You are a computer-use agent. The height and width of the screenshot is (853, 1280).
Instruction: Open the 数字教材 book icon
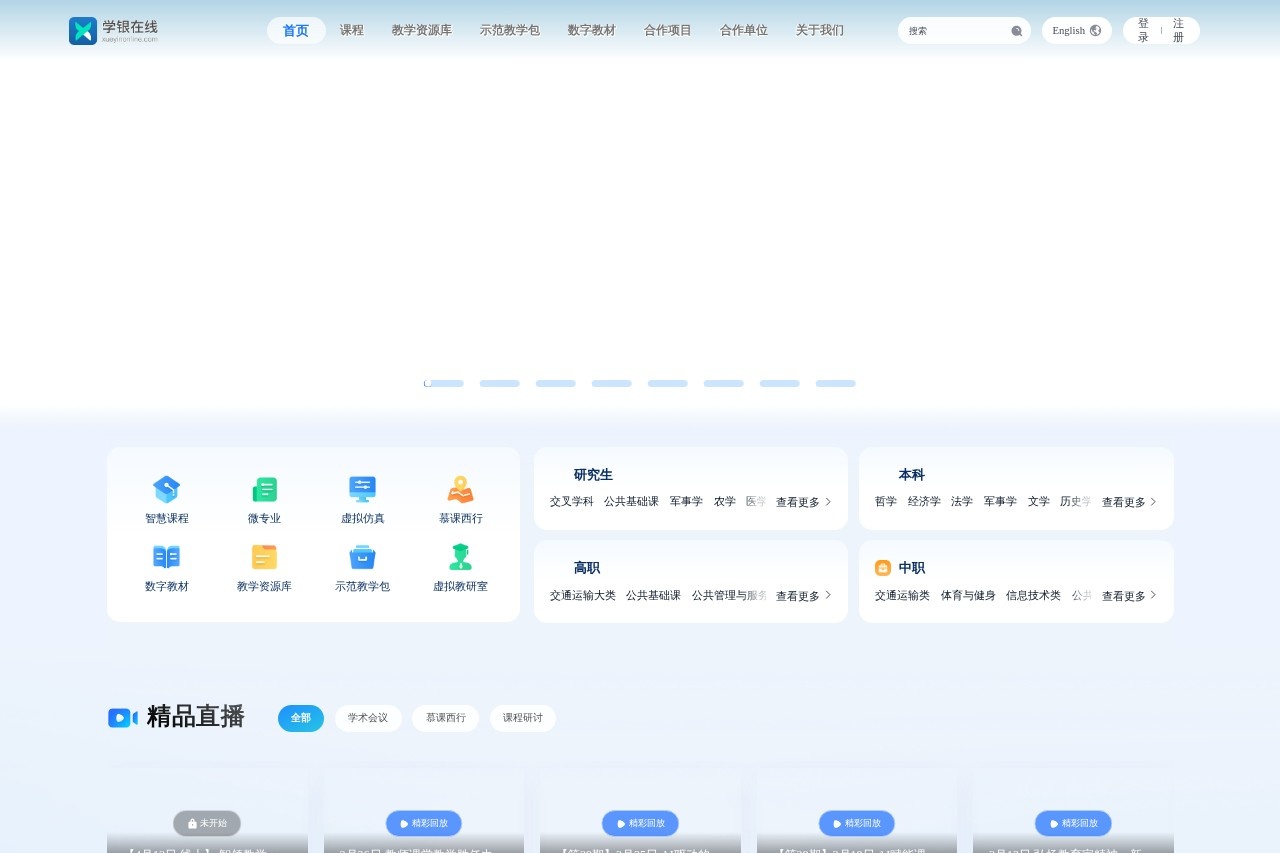pos(166,557)
